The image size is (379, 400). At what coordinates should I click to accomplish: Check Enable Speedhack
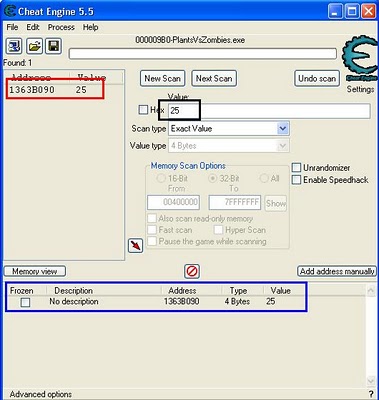(x=296, y=180)
